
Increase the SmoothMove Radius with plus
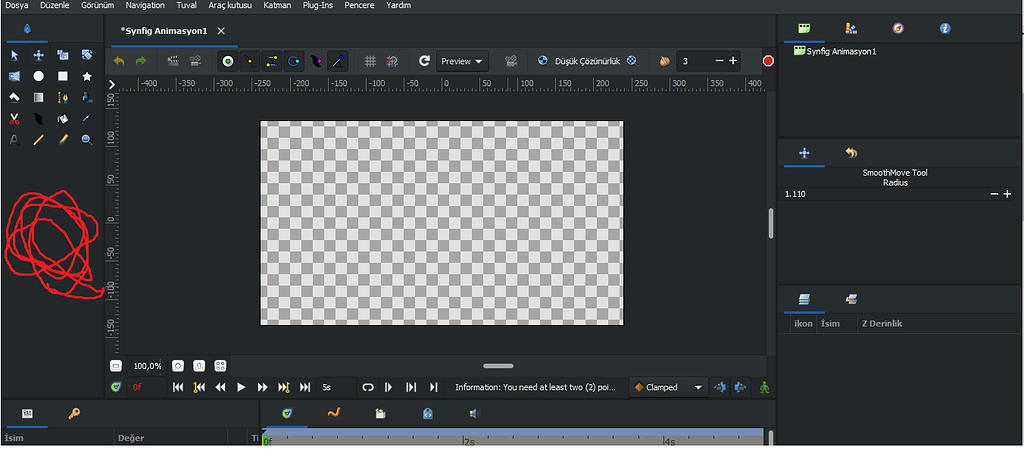click(1007, 194)
